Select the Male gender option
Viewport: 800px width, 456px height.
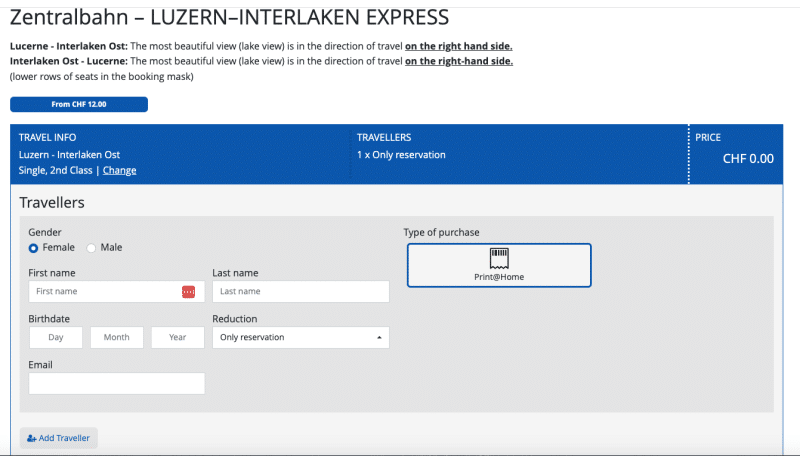tap(92, 247)
